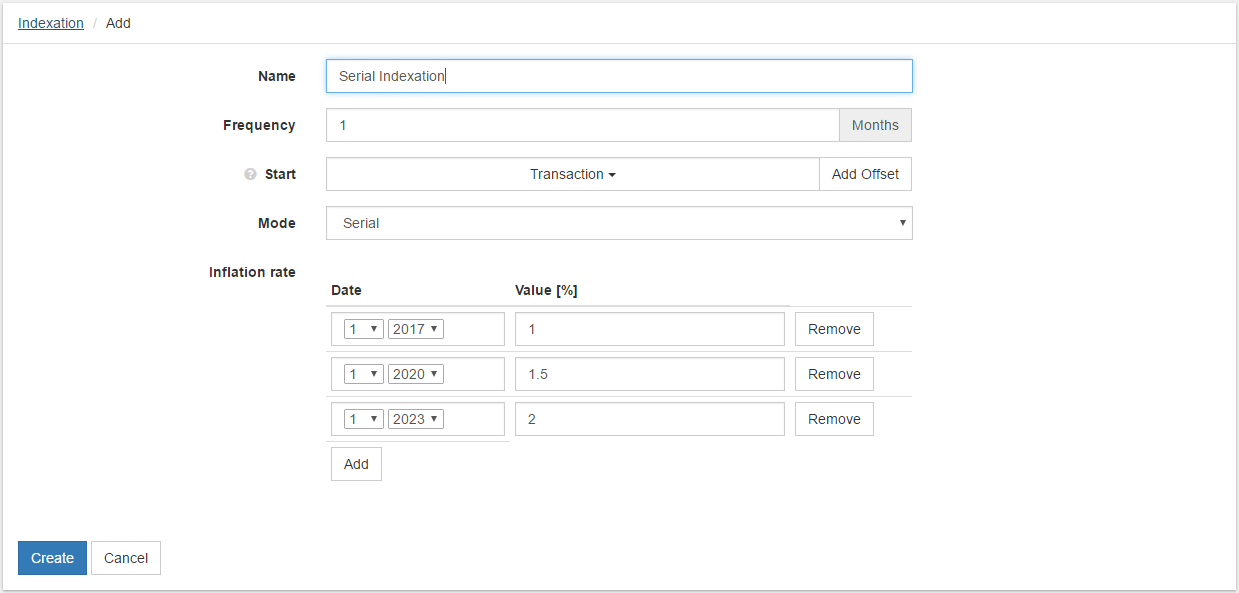Expand the Mode dropdown showing Serial
Viewport: 1239px width, 593px height.
coord(619,223)
